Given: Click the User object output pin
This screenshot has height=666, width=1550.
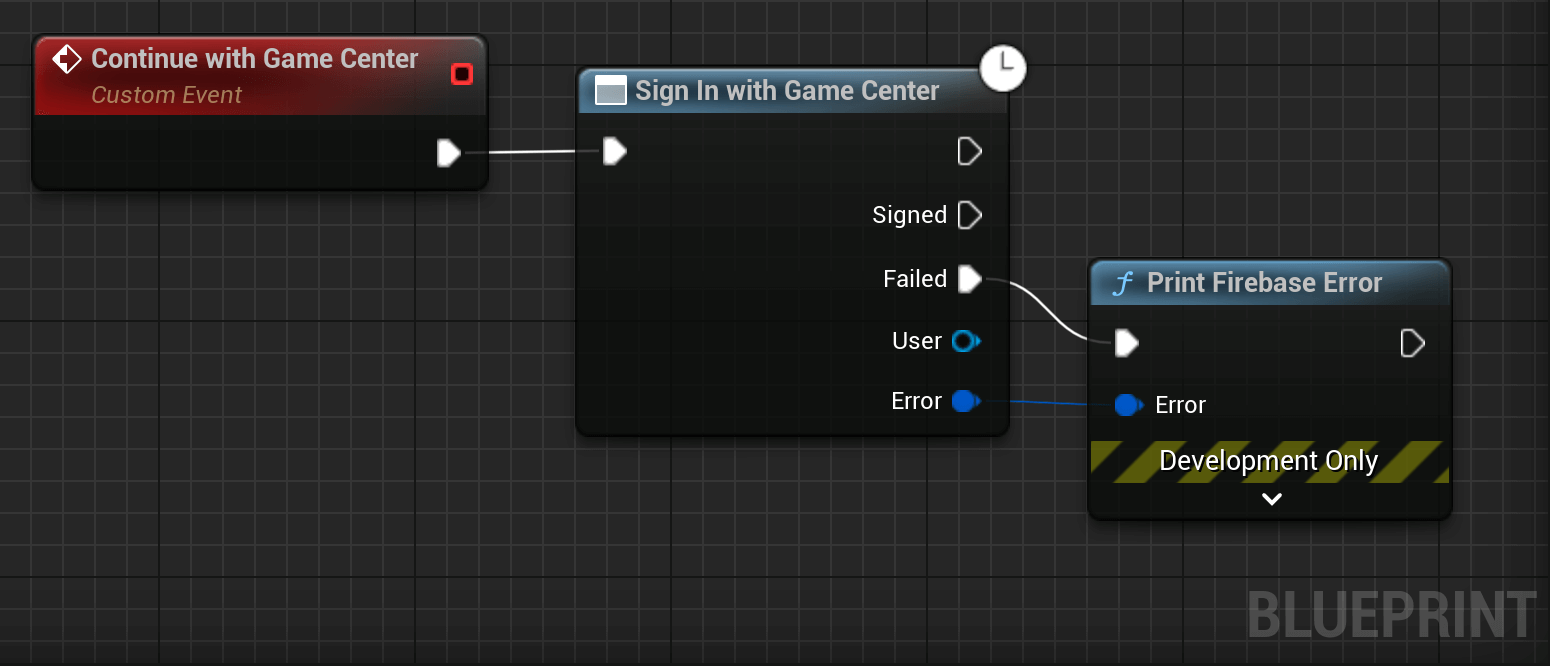Looking at the screenshot, I should coord(965,341).
